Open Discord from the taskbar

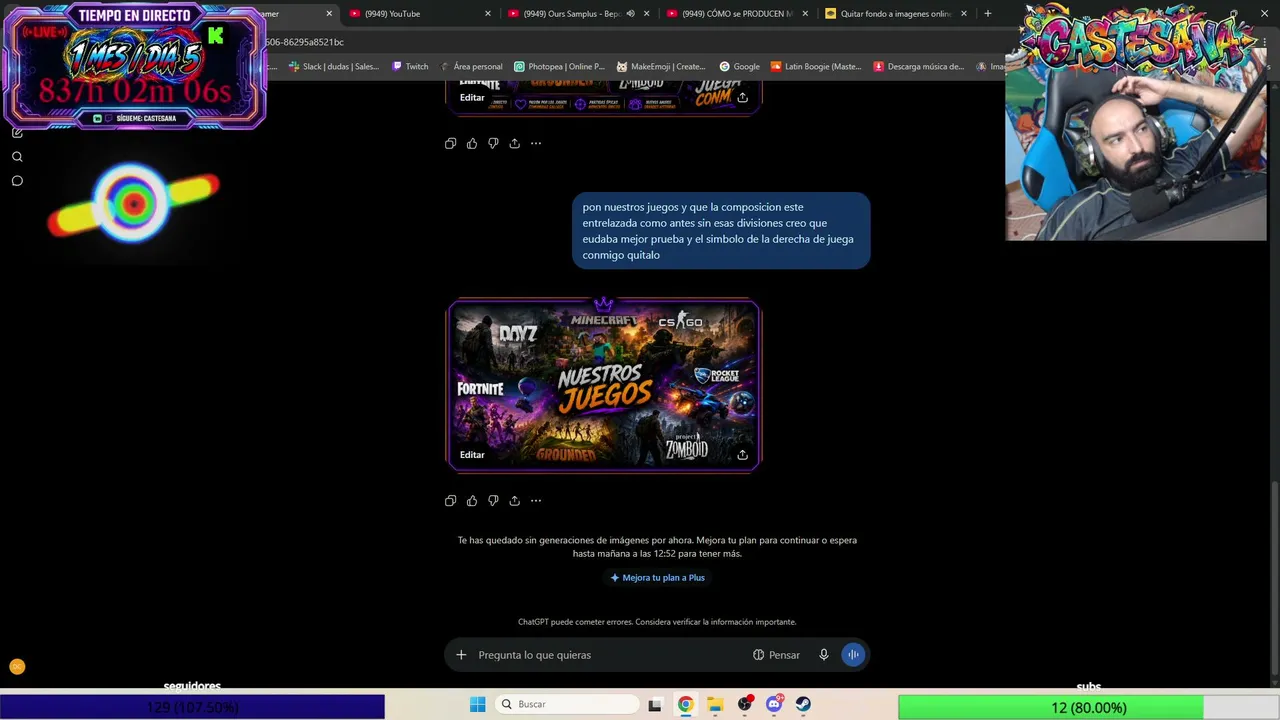774,704
